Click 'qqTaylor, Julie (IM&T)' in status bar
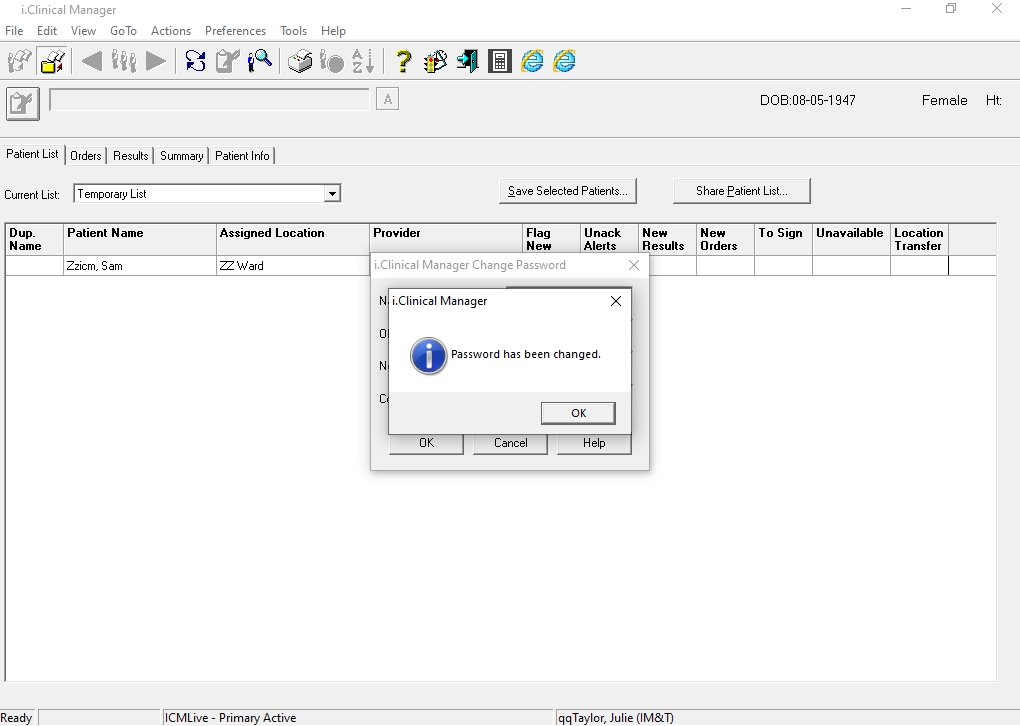 [615, 718]
